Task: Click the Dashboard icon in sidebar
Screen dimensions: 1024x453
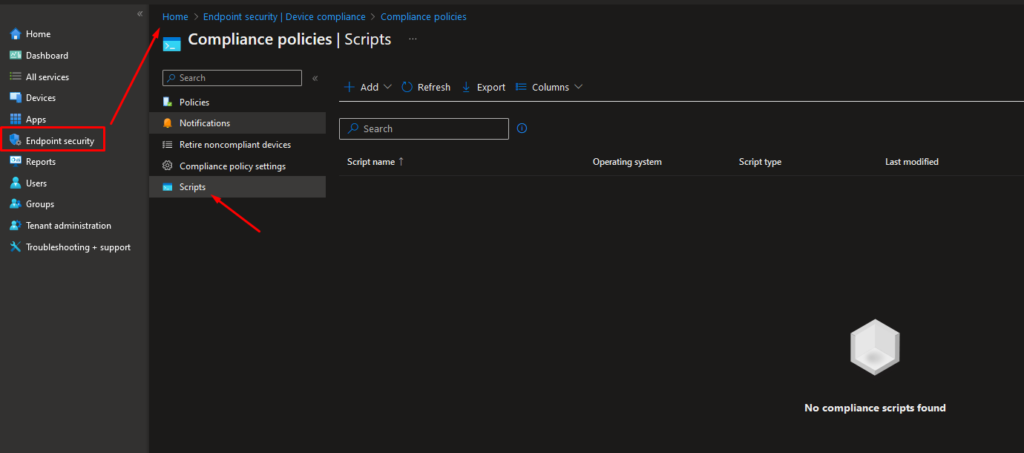Action: (16, 55)
